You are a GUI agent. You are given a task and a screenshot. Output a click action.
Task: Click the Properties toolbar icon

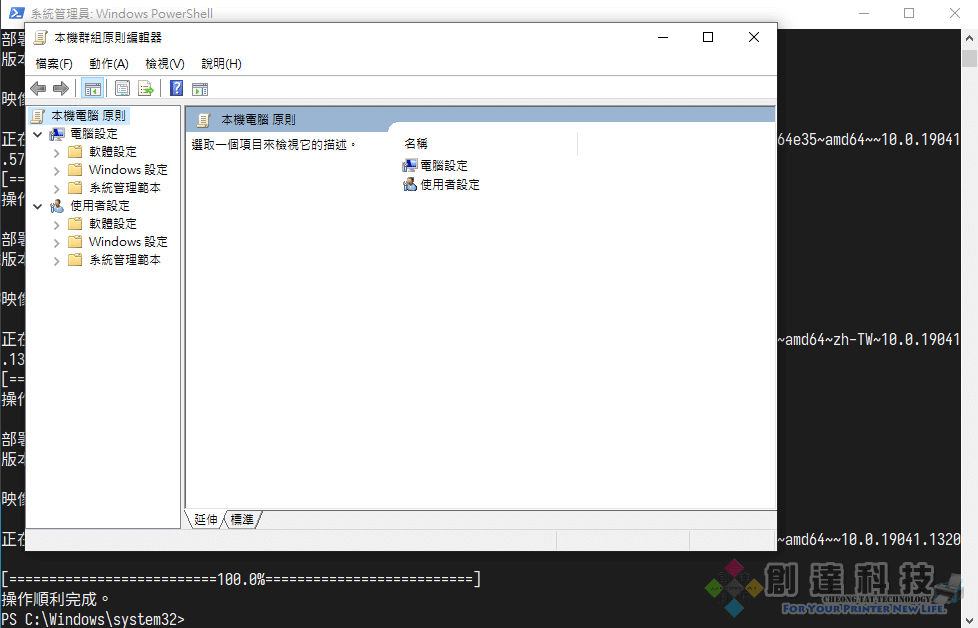coord(122,88)
